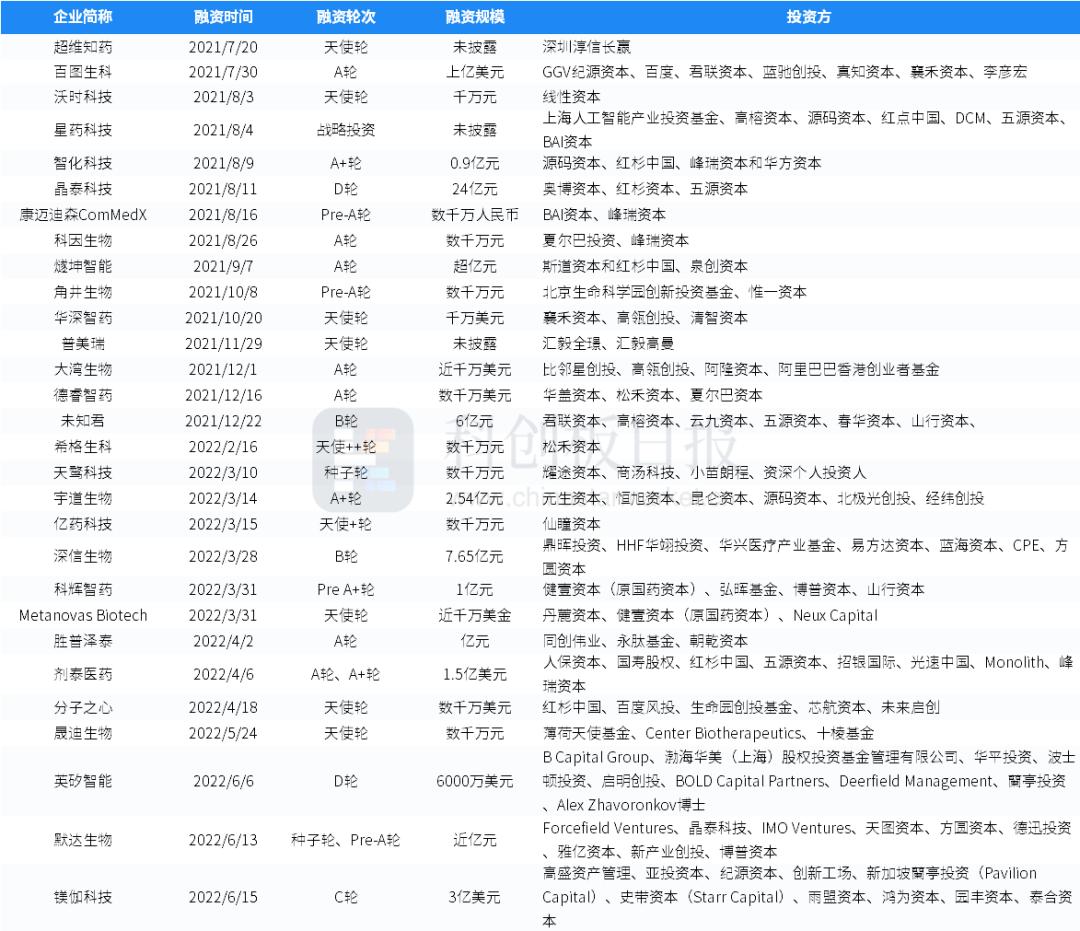
Task: Click the date 2021/8/11
Action: (x=223, y=189)
